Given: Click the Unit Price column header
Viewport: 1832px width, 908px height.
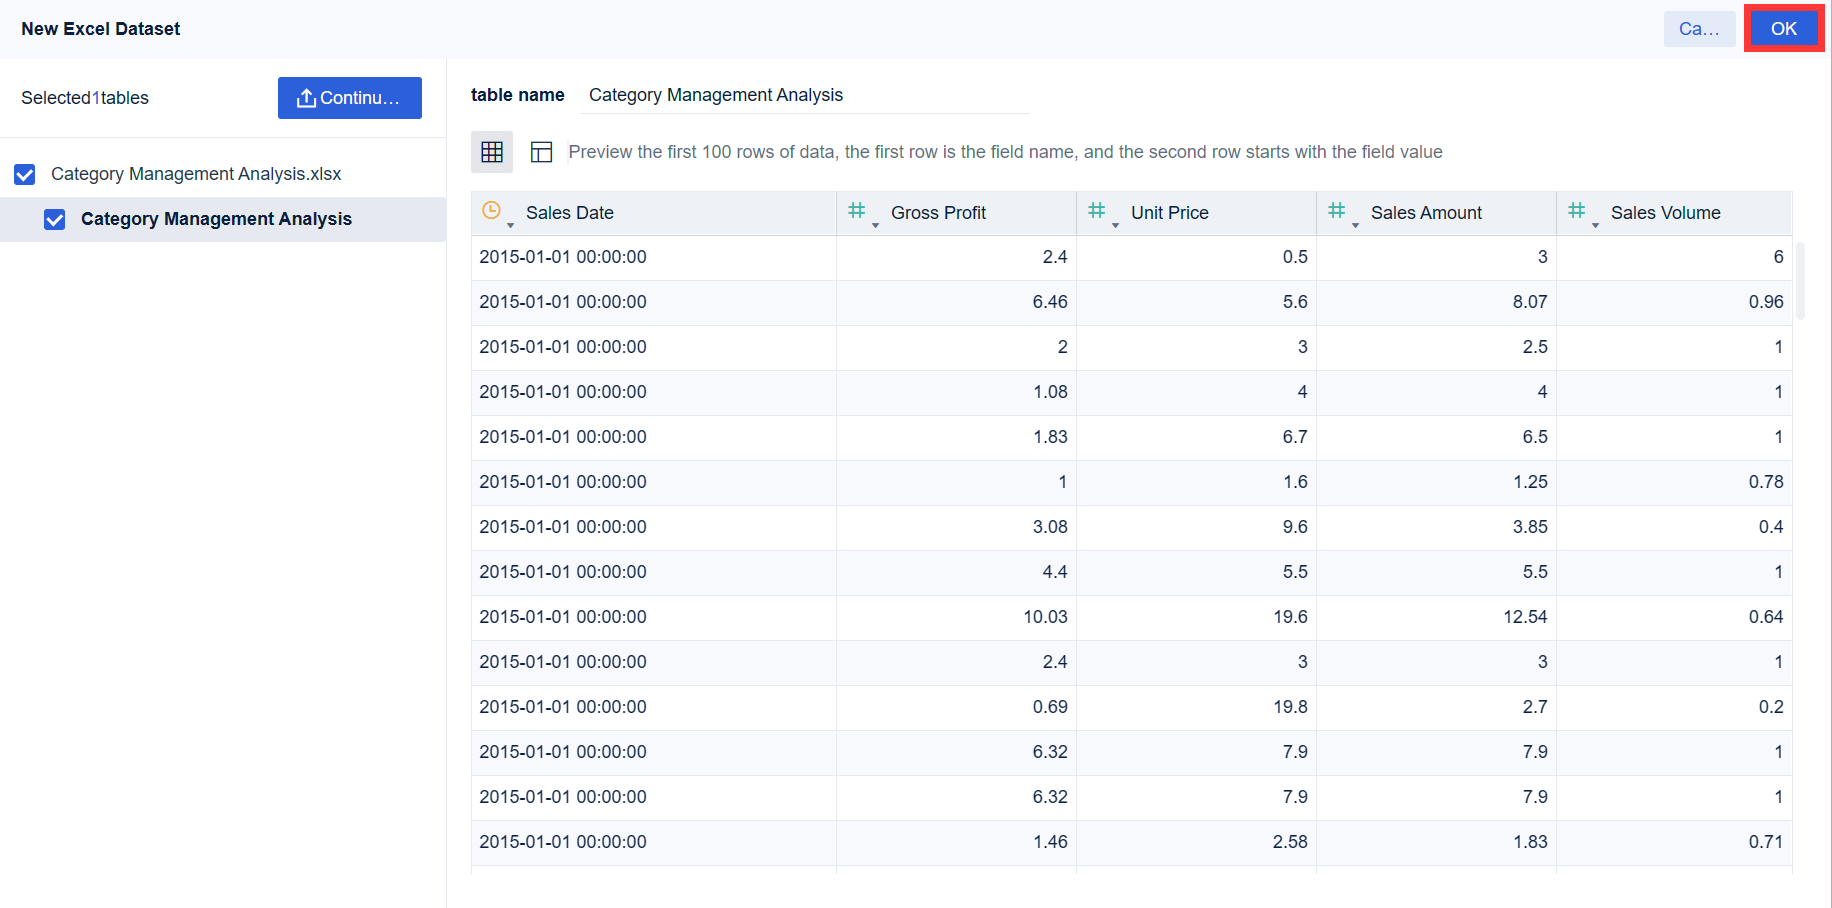Looking at the screenshot, I should (1169, 213).
